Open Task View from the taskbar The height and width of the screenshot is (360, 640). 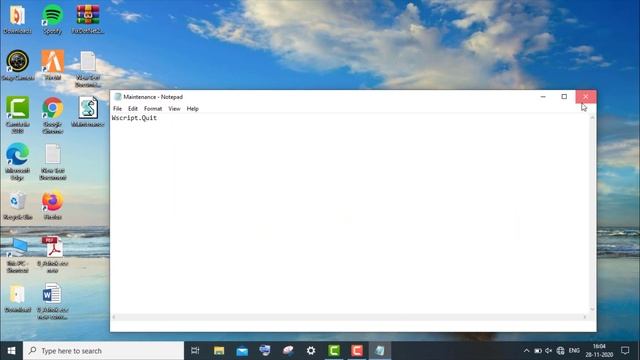click(195, 351)
